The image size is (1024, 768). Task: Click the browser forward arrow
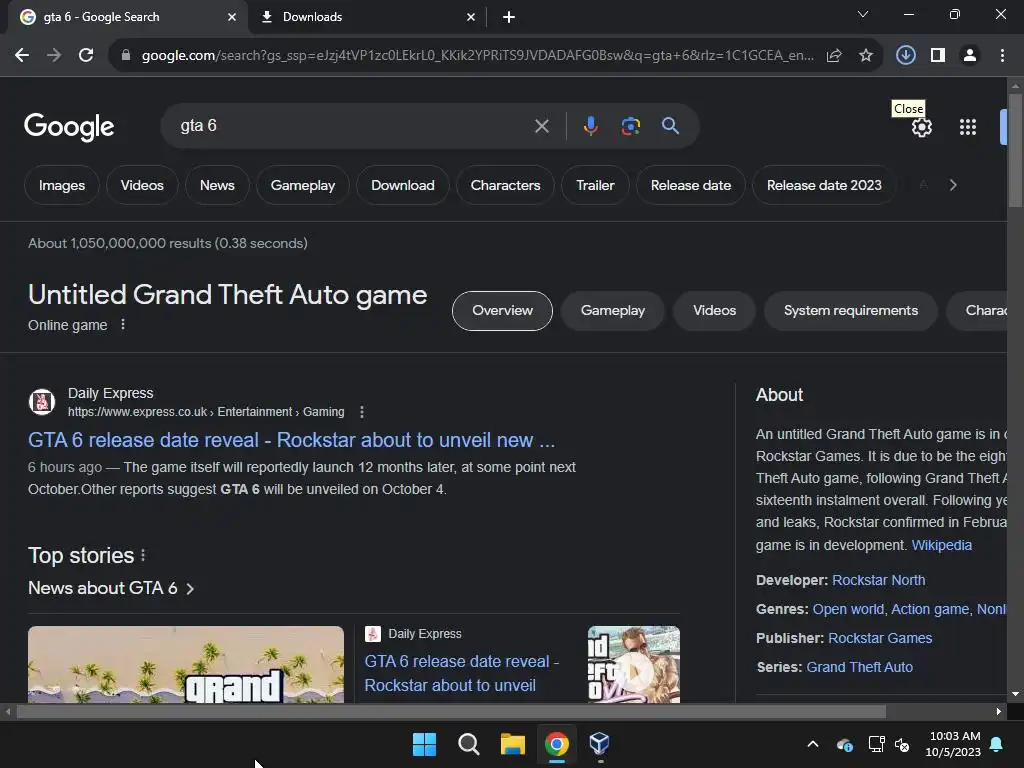pos(54,56)
